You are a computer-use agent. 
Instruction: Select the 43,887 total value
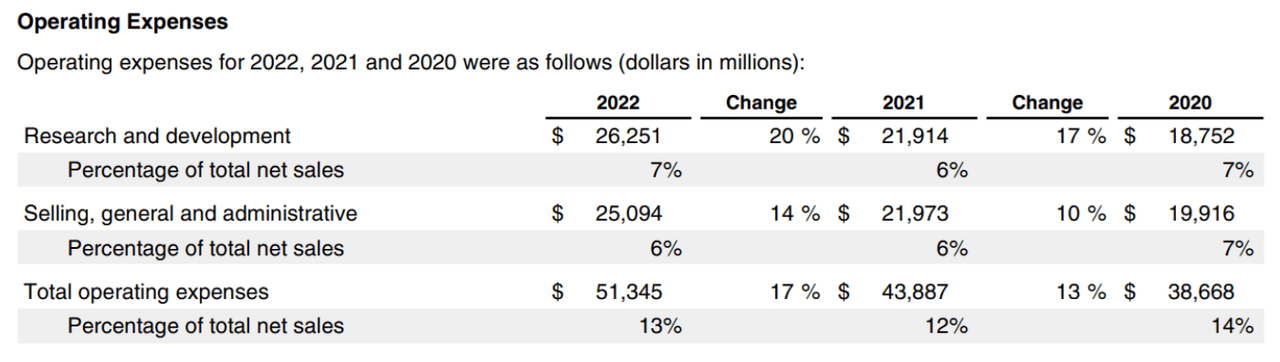pyautogui.click(x=915, y=292)
